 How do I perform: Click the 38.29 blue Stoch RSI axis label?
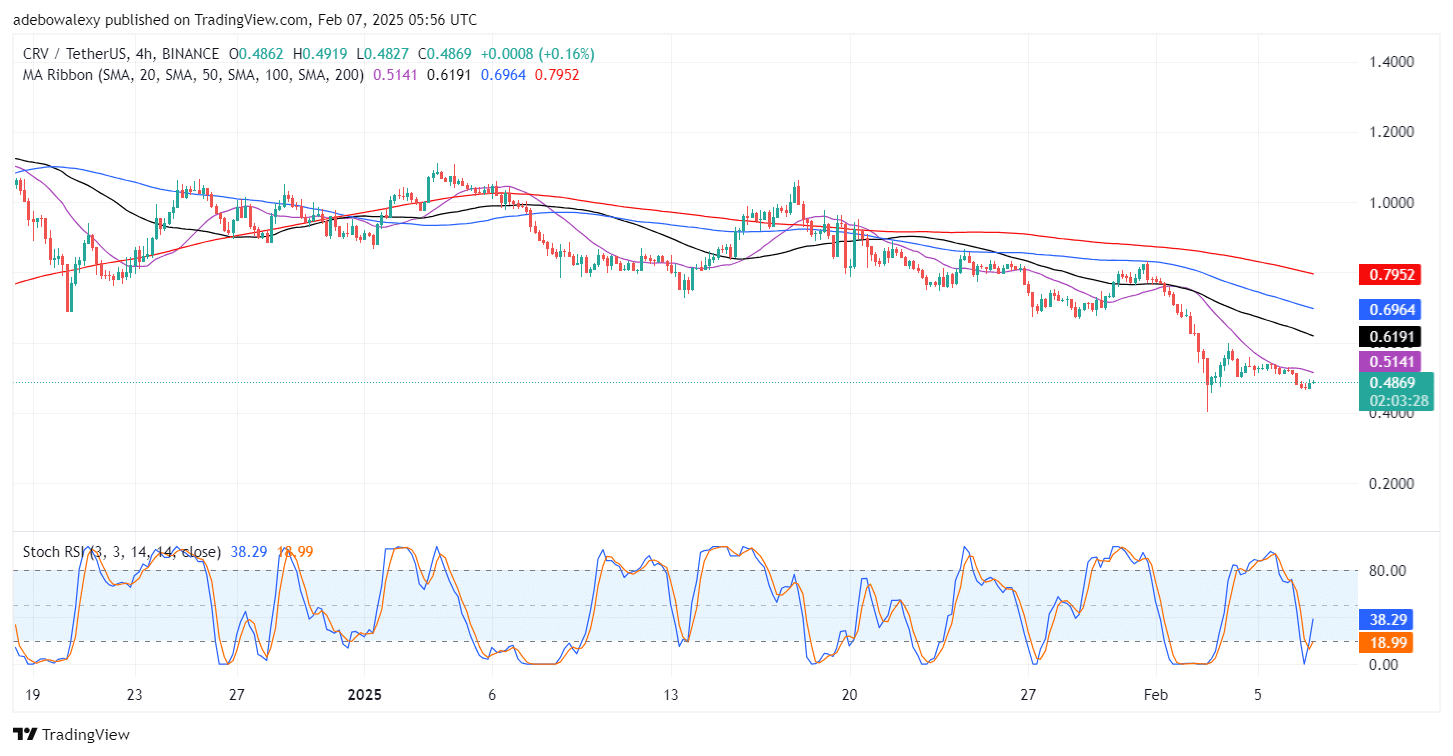tap(1387, 620)
